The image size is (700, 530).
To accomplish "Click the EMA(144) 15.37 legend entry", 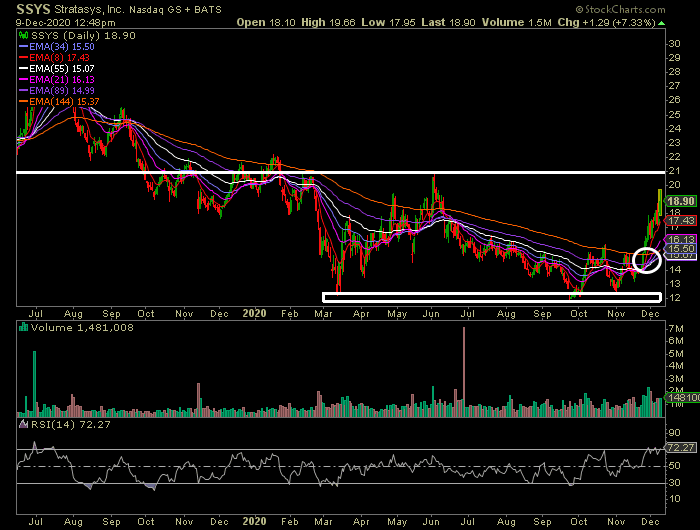I will click(64, 102).
